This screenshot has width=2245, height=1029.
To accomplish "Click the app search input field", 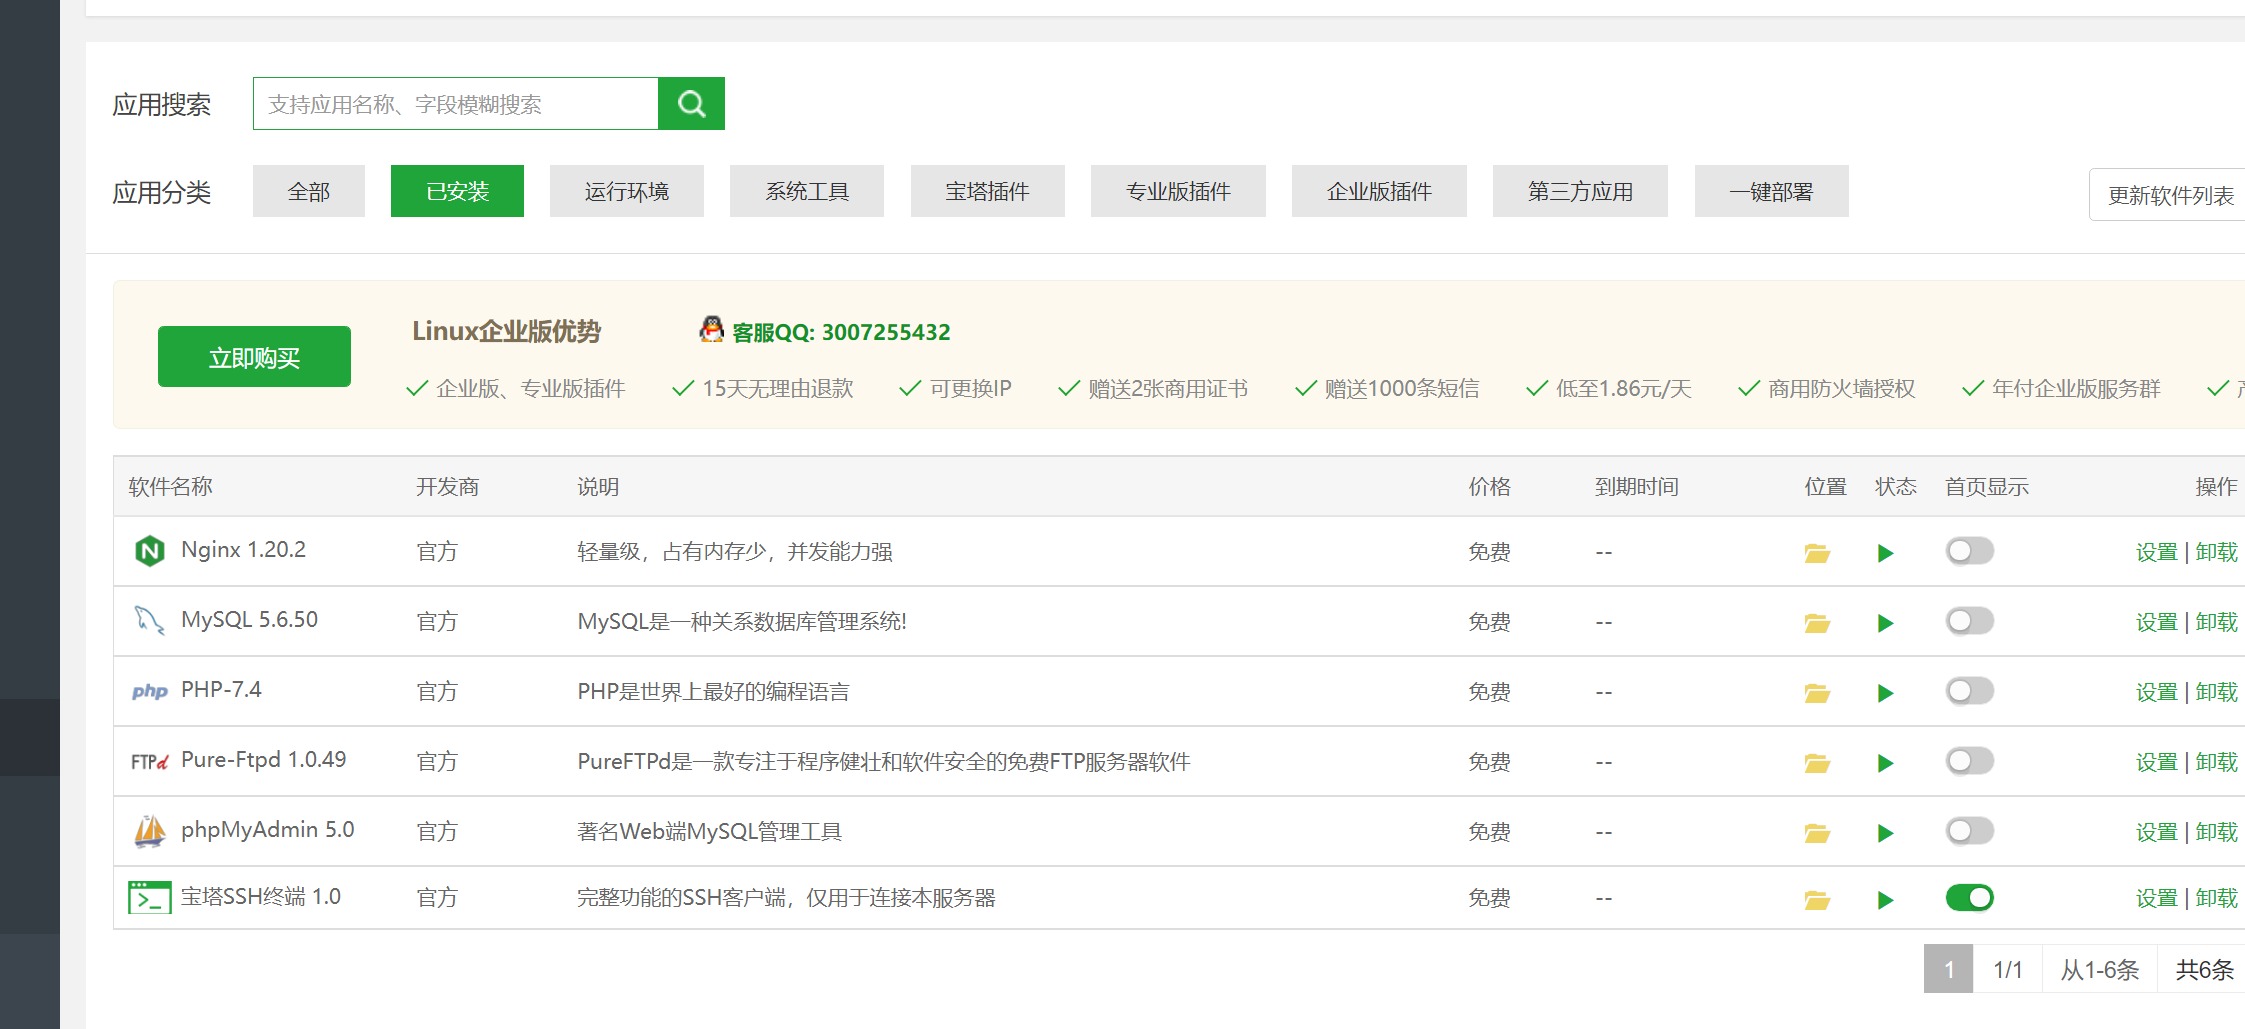I will [x=456, y=103].
